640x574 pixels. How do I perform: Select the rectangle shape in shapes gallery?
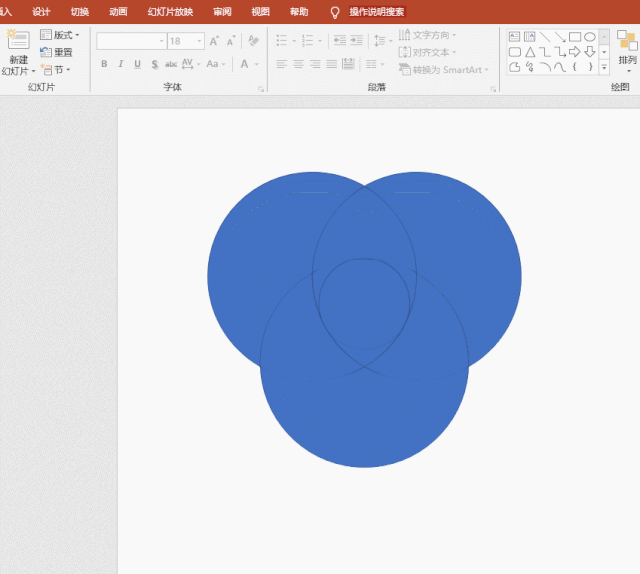point(575,37)
